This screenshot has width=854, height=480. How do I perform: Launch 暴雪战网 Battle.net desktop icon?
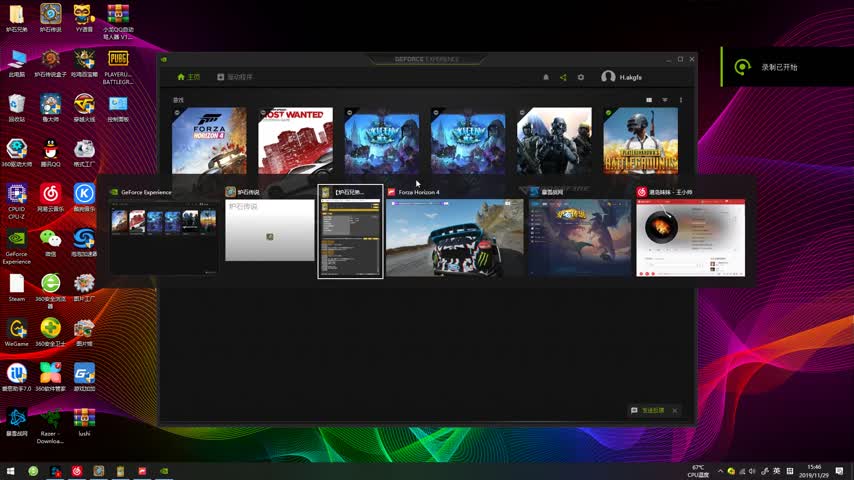pos(16,422)
